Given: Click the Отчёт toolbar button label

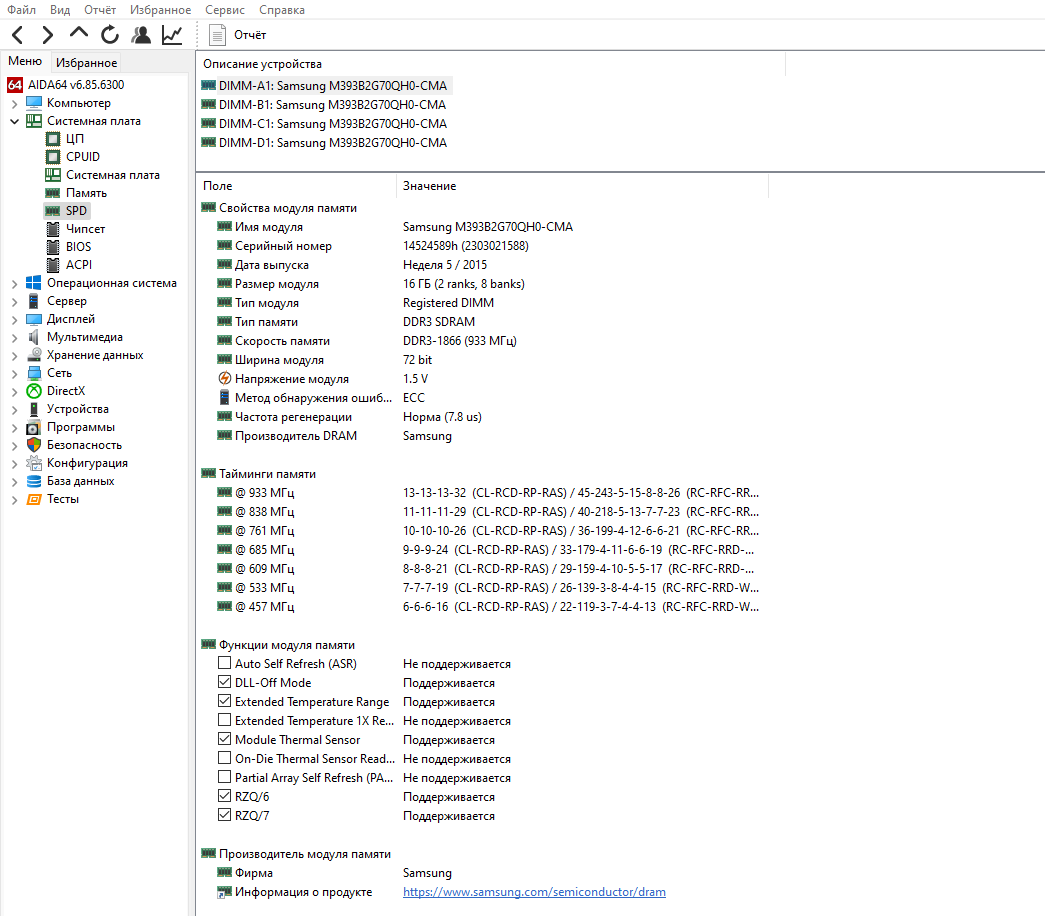Looking at the screenshot, I should [x=250, y=35].
